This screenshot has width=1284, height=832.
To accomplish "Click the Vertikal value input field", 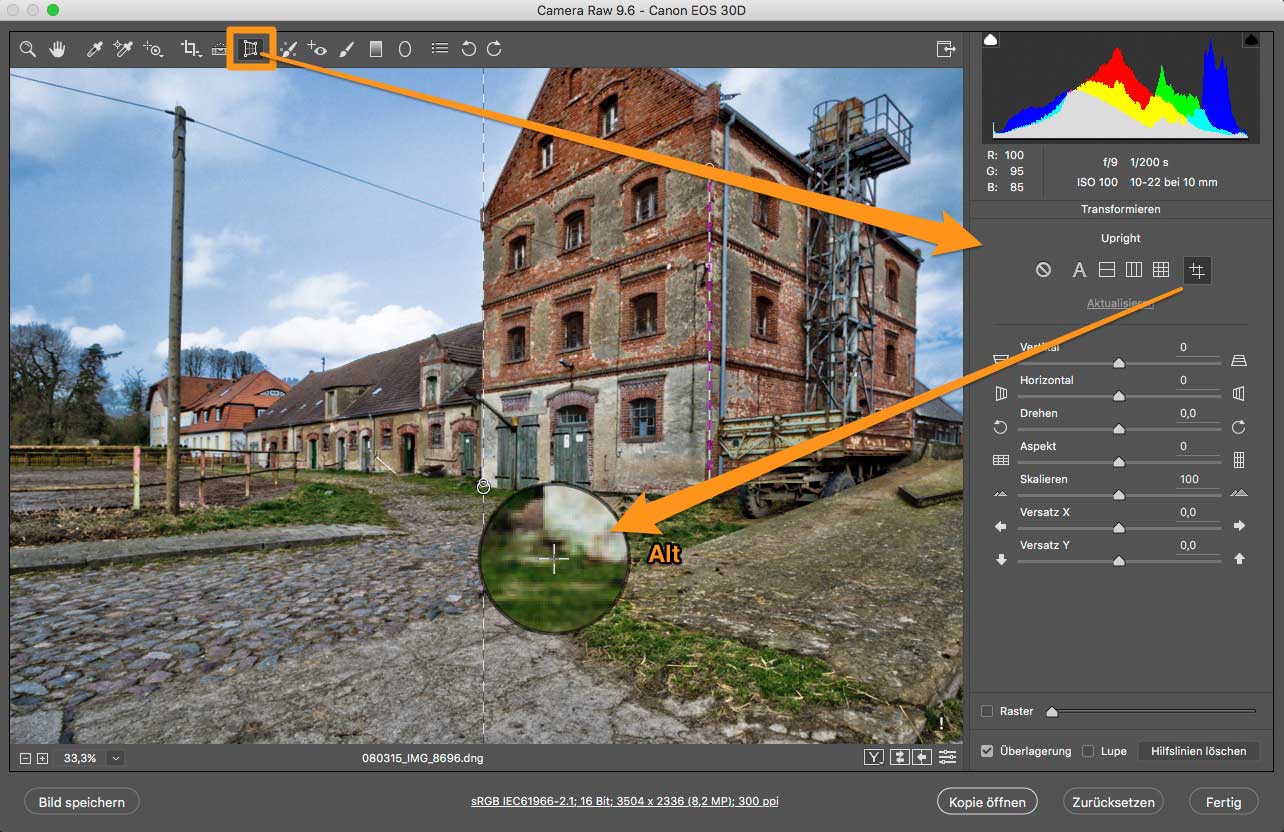I will [1197, 348].
